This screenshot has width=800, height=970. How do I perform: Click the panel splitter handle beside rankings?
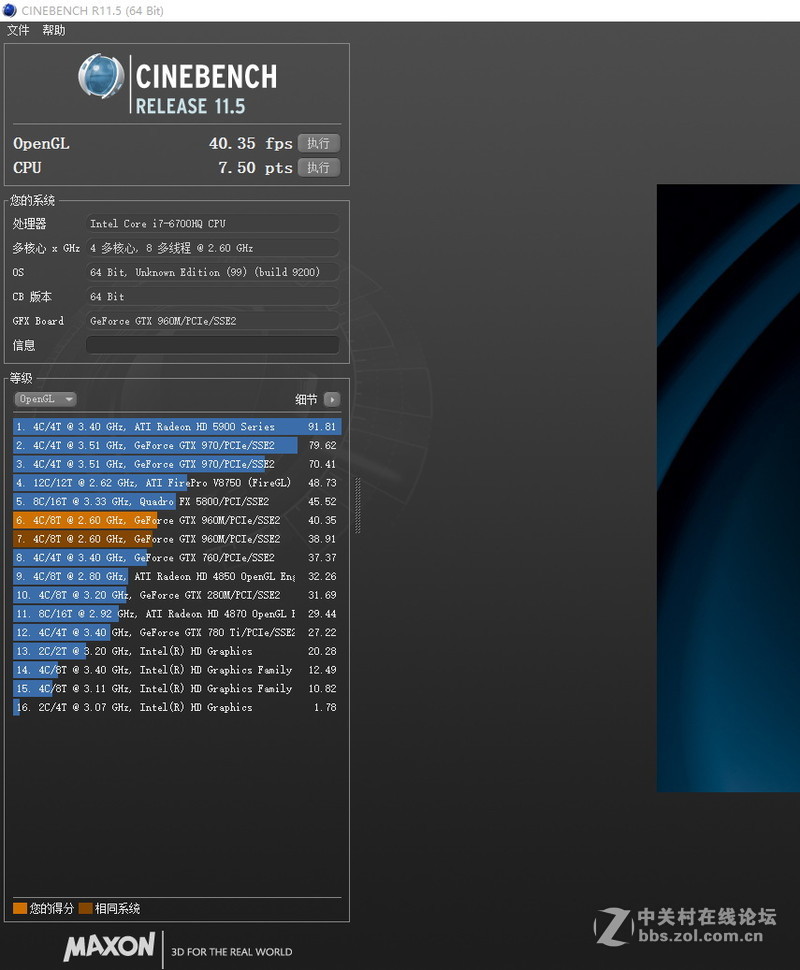(356, 519)
